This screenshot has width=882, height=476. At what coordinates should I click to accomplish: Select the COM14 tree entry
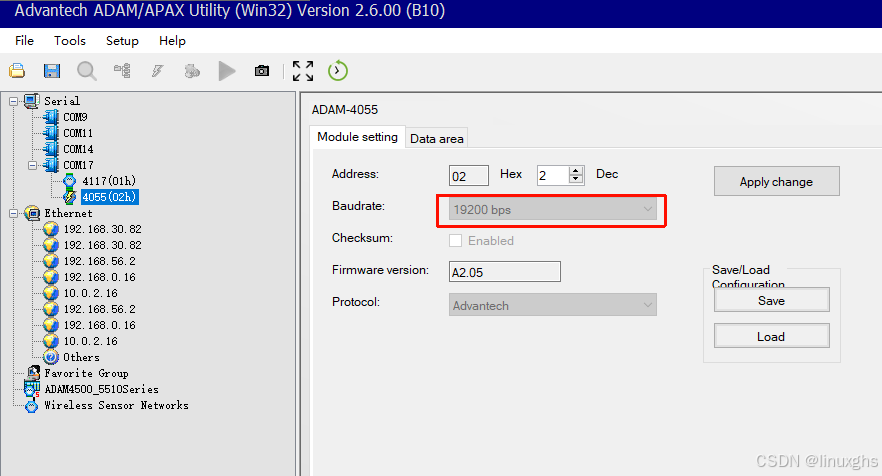click(x=78, y=149)
